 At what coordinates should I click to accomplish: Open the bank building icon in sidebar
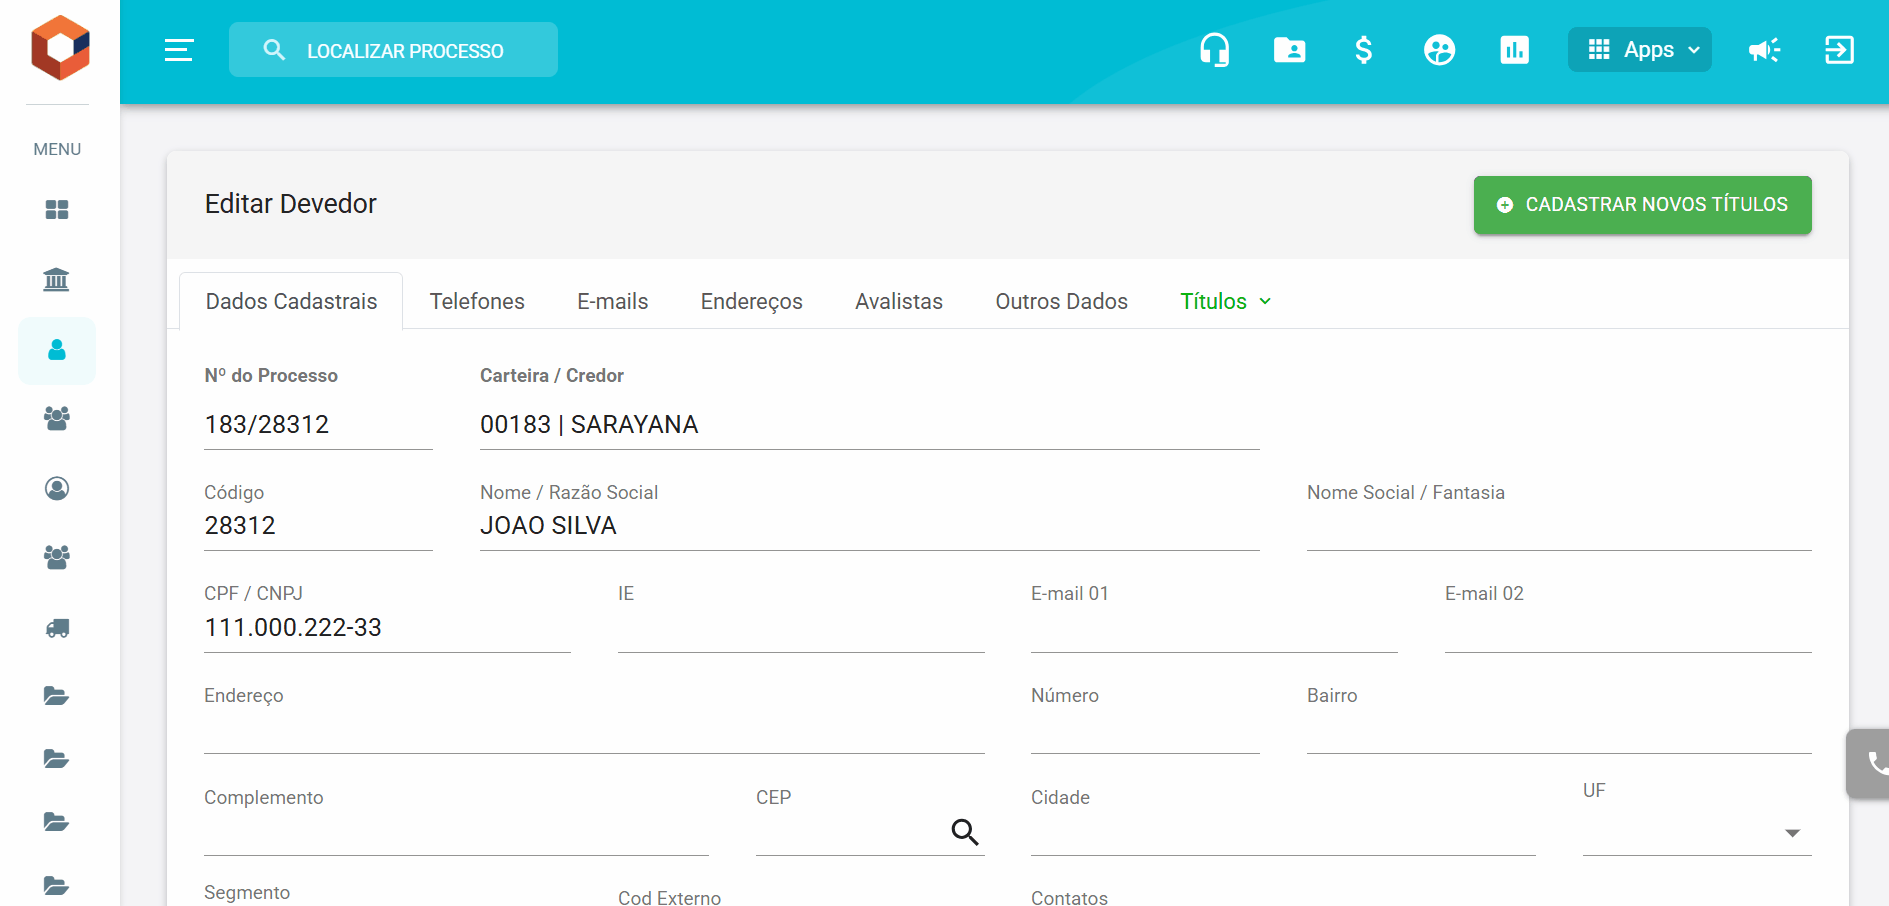click(x=57, y=279)
